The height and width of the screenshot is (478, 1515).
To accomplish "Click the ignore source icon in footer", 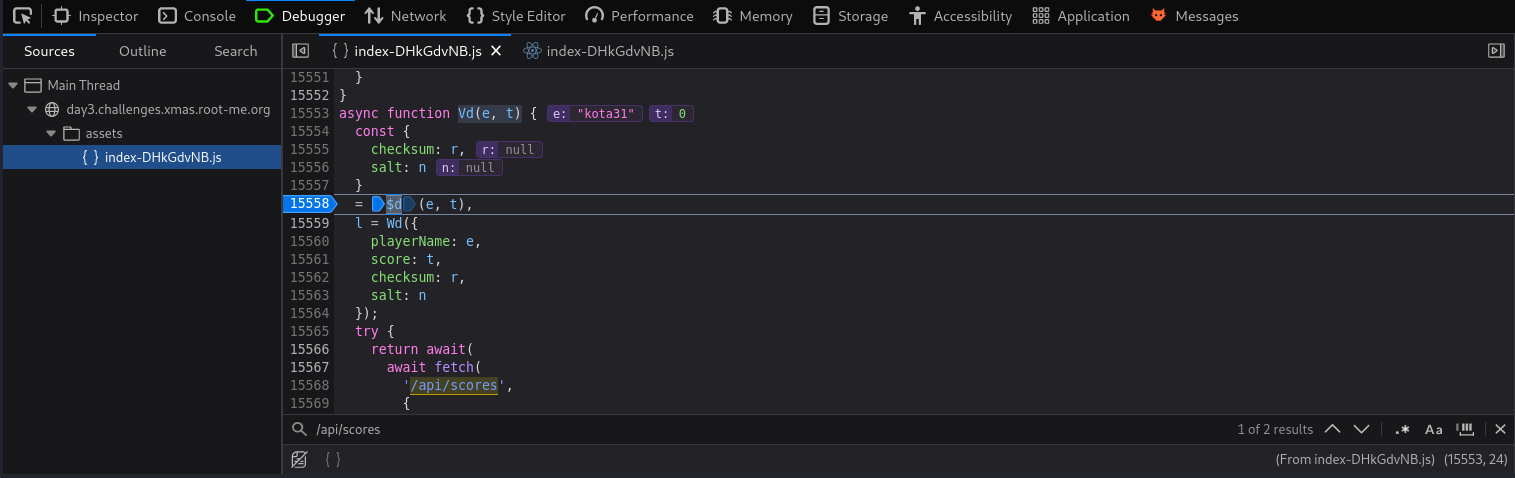I will (x=299, y=459).
